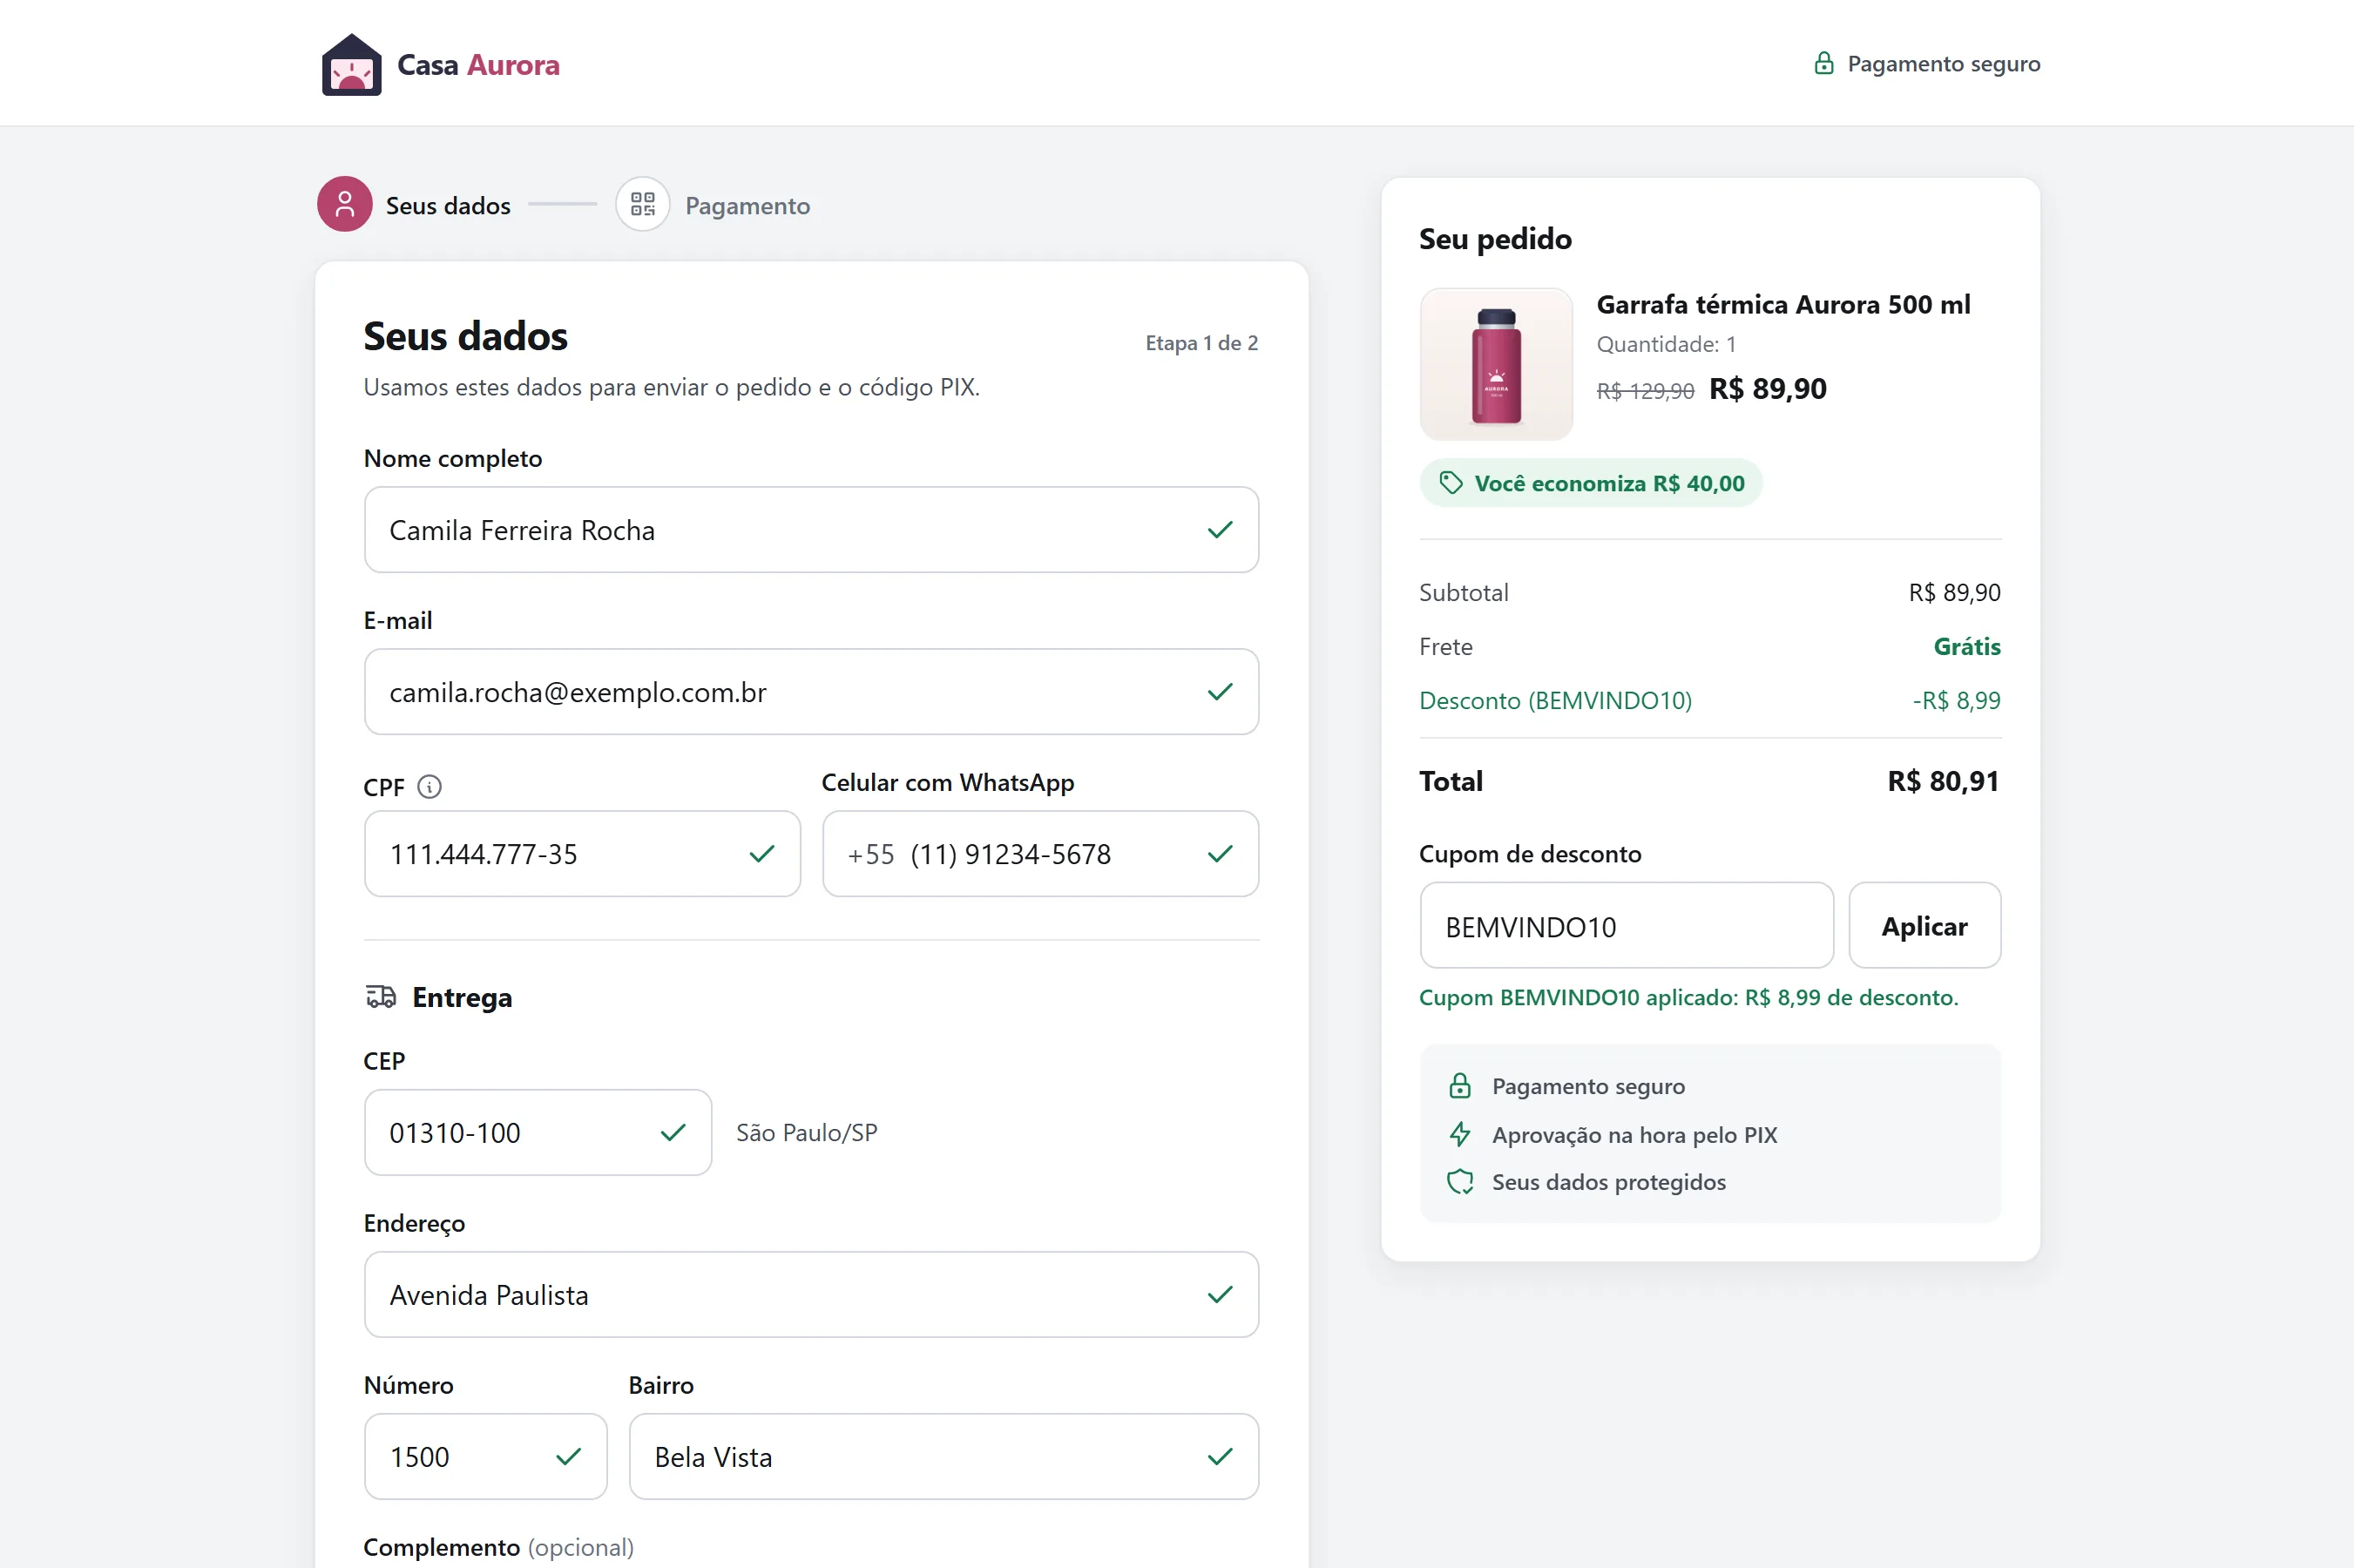The height and width of the screenshot is (1568, 2354).
Task: Click the Casa Aurora brand name
Action: pyautogui.click(x=478, y=65)
